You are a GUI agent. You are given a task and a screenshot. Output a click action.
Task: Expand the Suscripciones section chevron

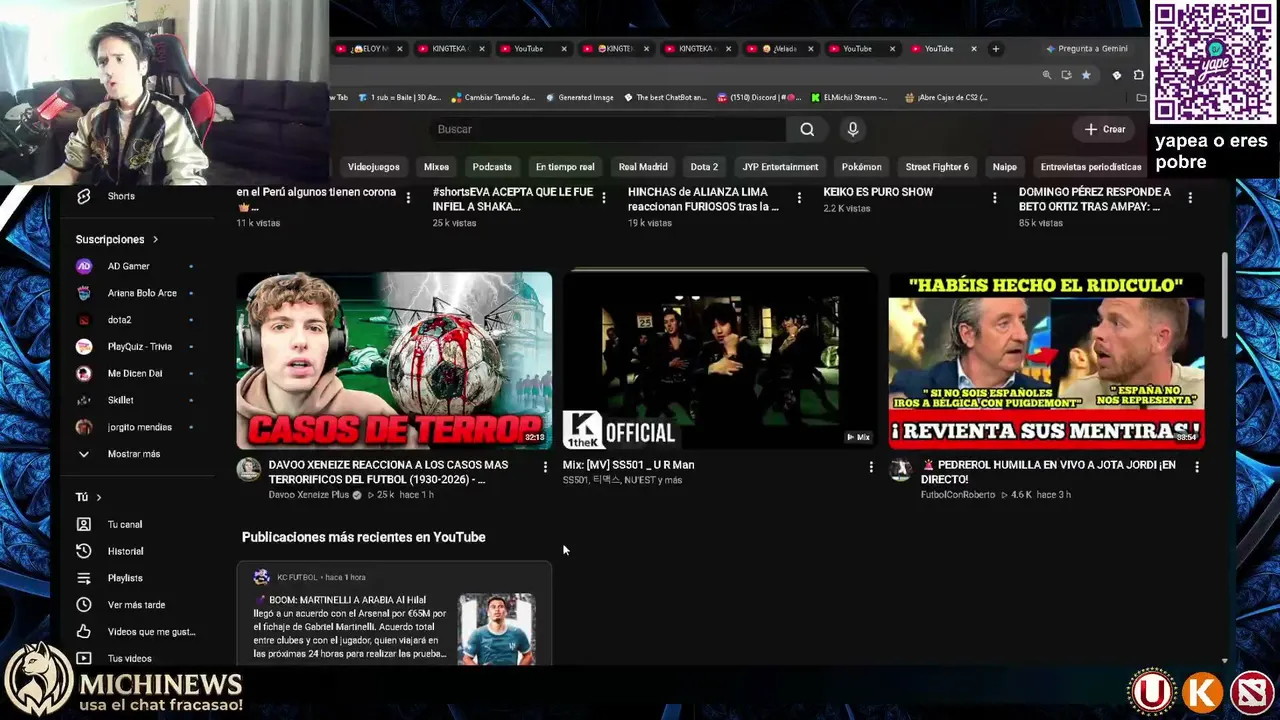pyautogui.click(x=155, y=239)
